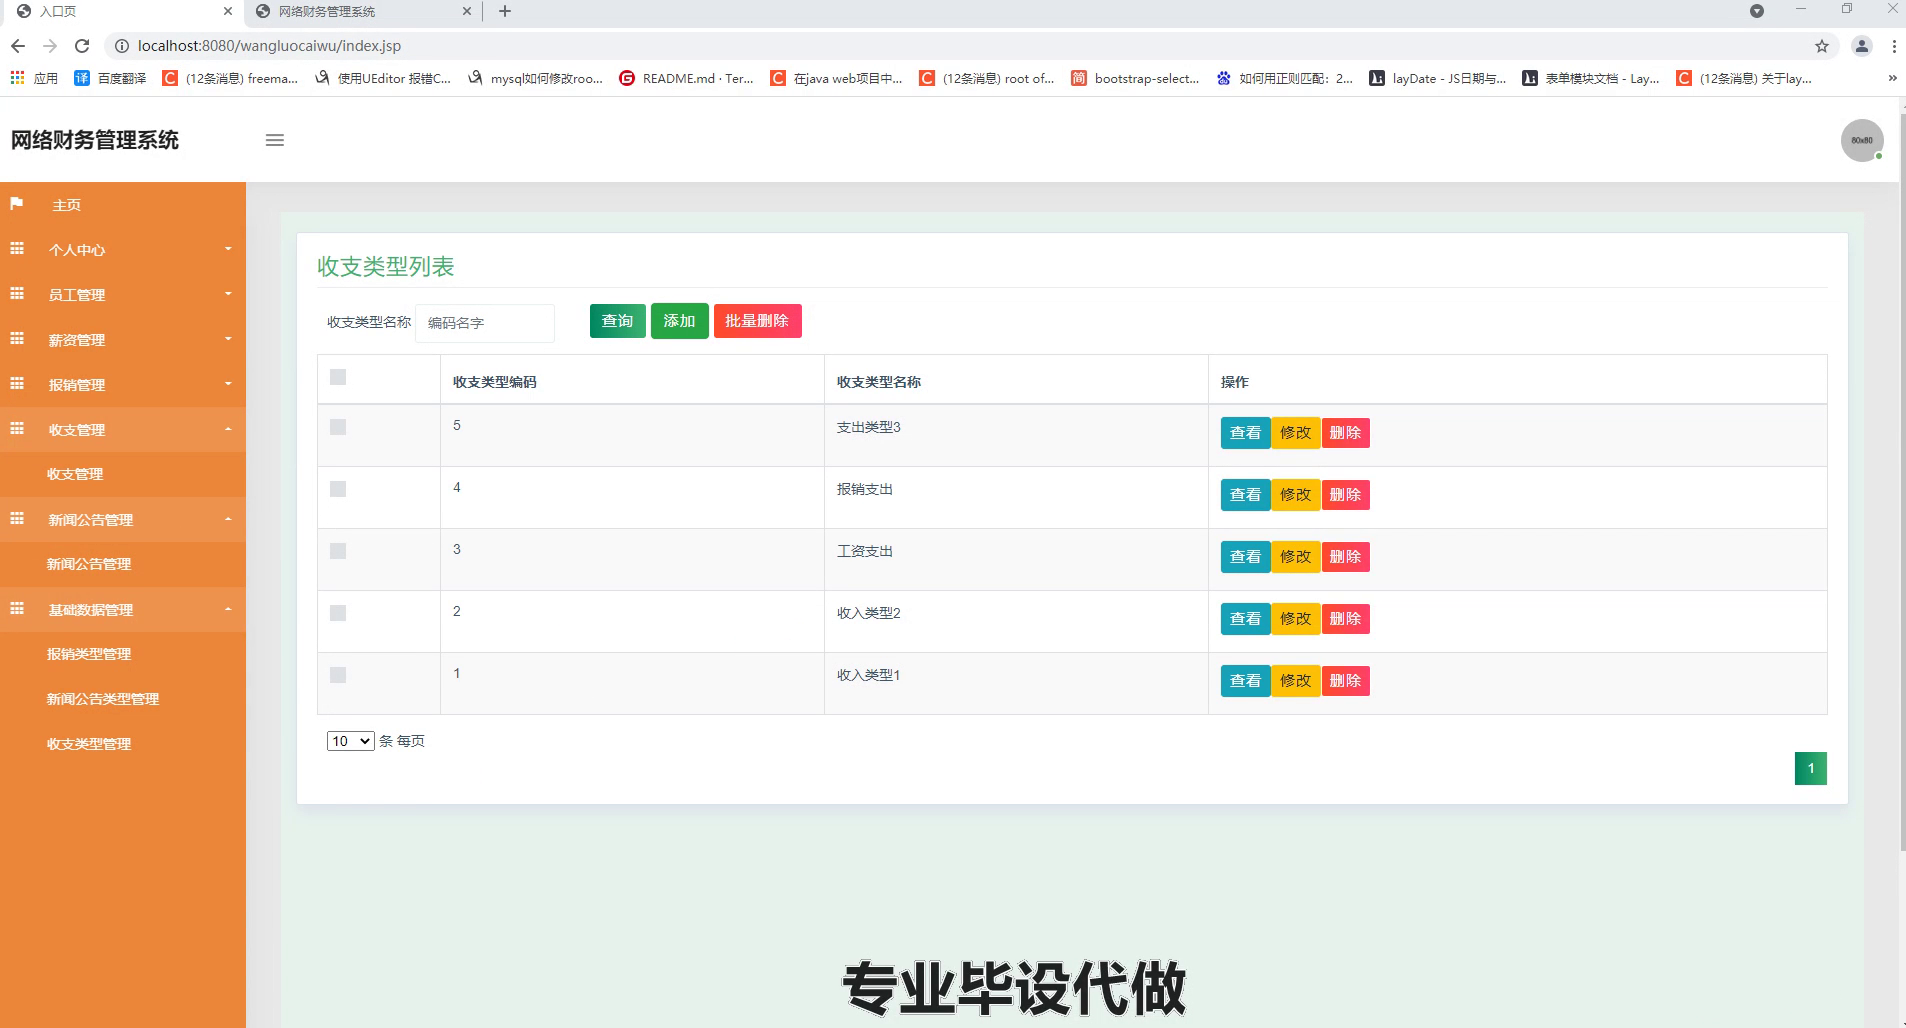Viewport: 1906px width, 1028px height.
Task: Click the browser address bar URL
Action: tap(269, 46)
